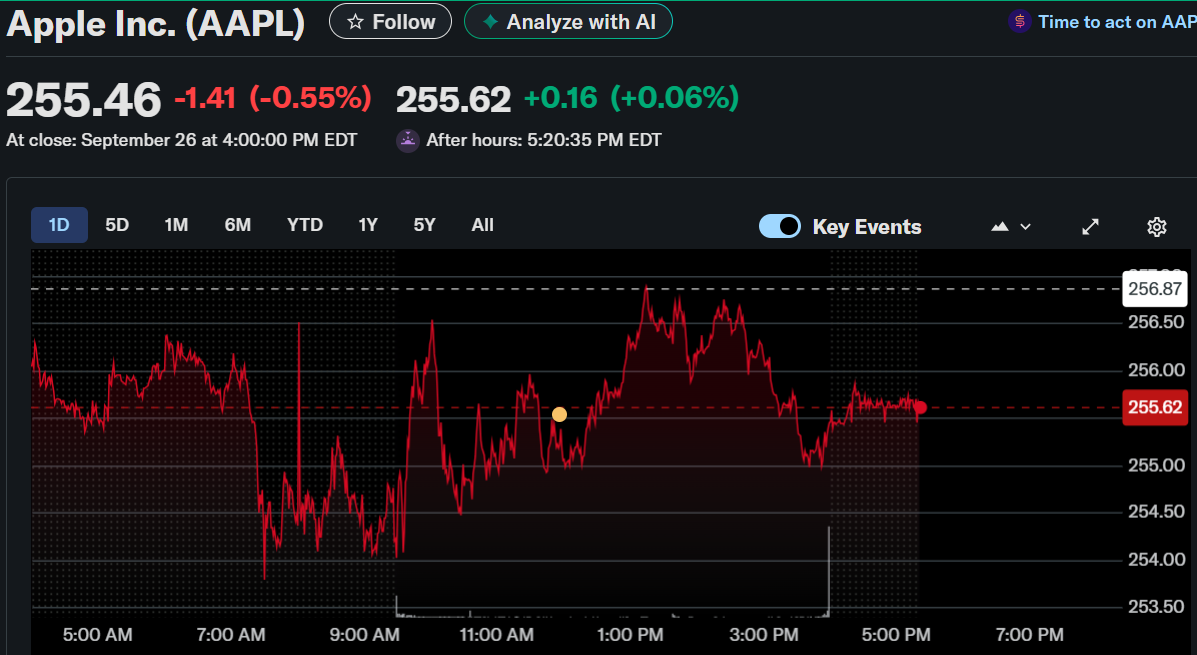Select the 1Y time range
This screenshot has height=655, width=1197.
(368, 225)
